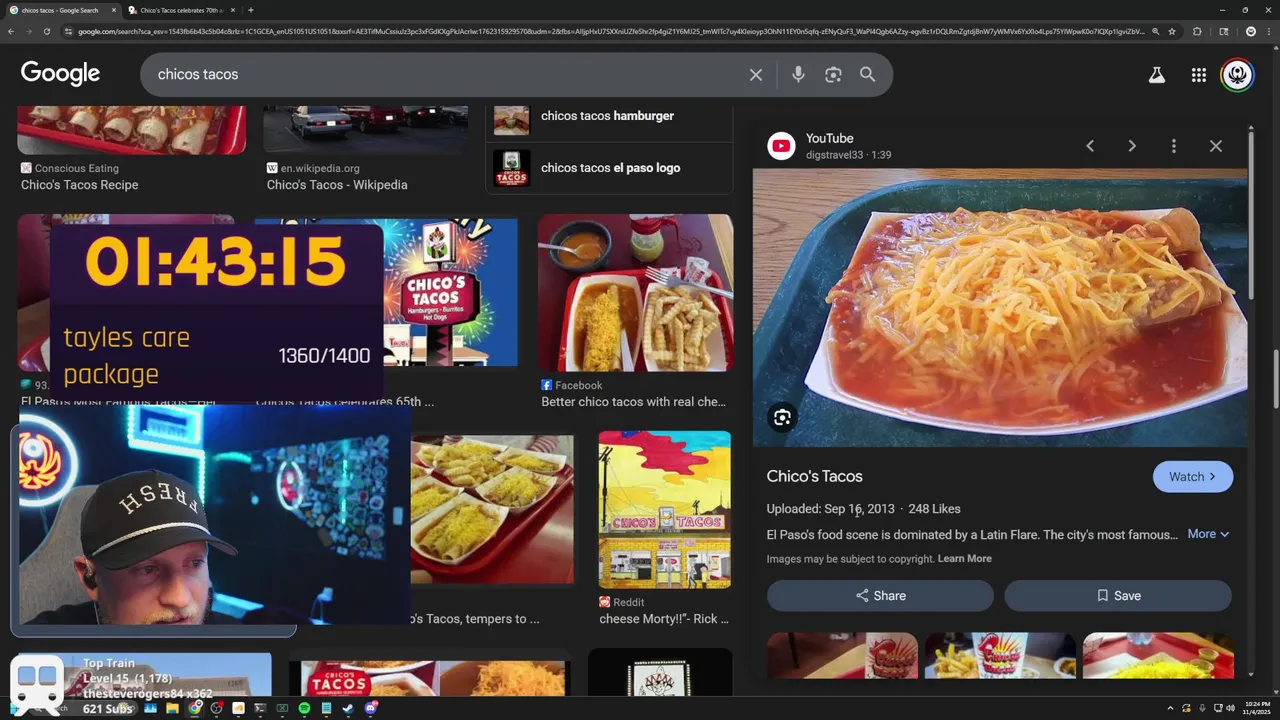Click the Better chico tacos with real che... caption
Screen dimensions: 1280x720
click(x=633, y=402)
